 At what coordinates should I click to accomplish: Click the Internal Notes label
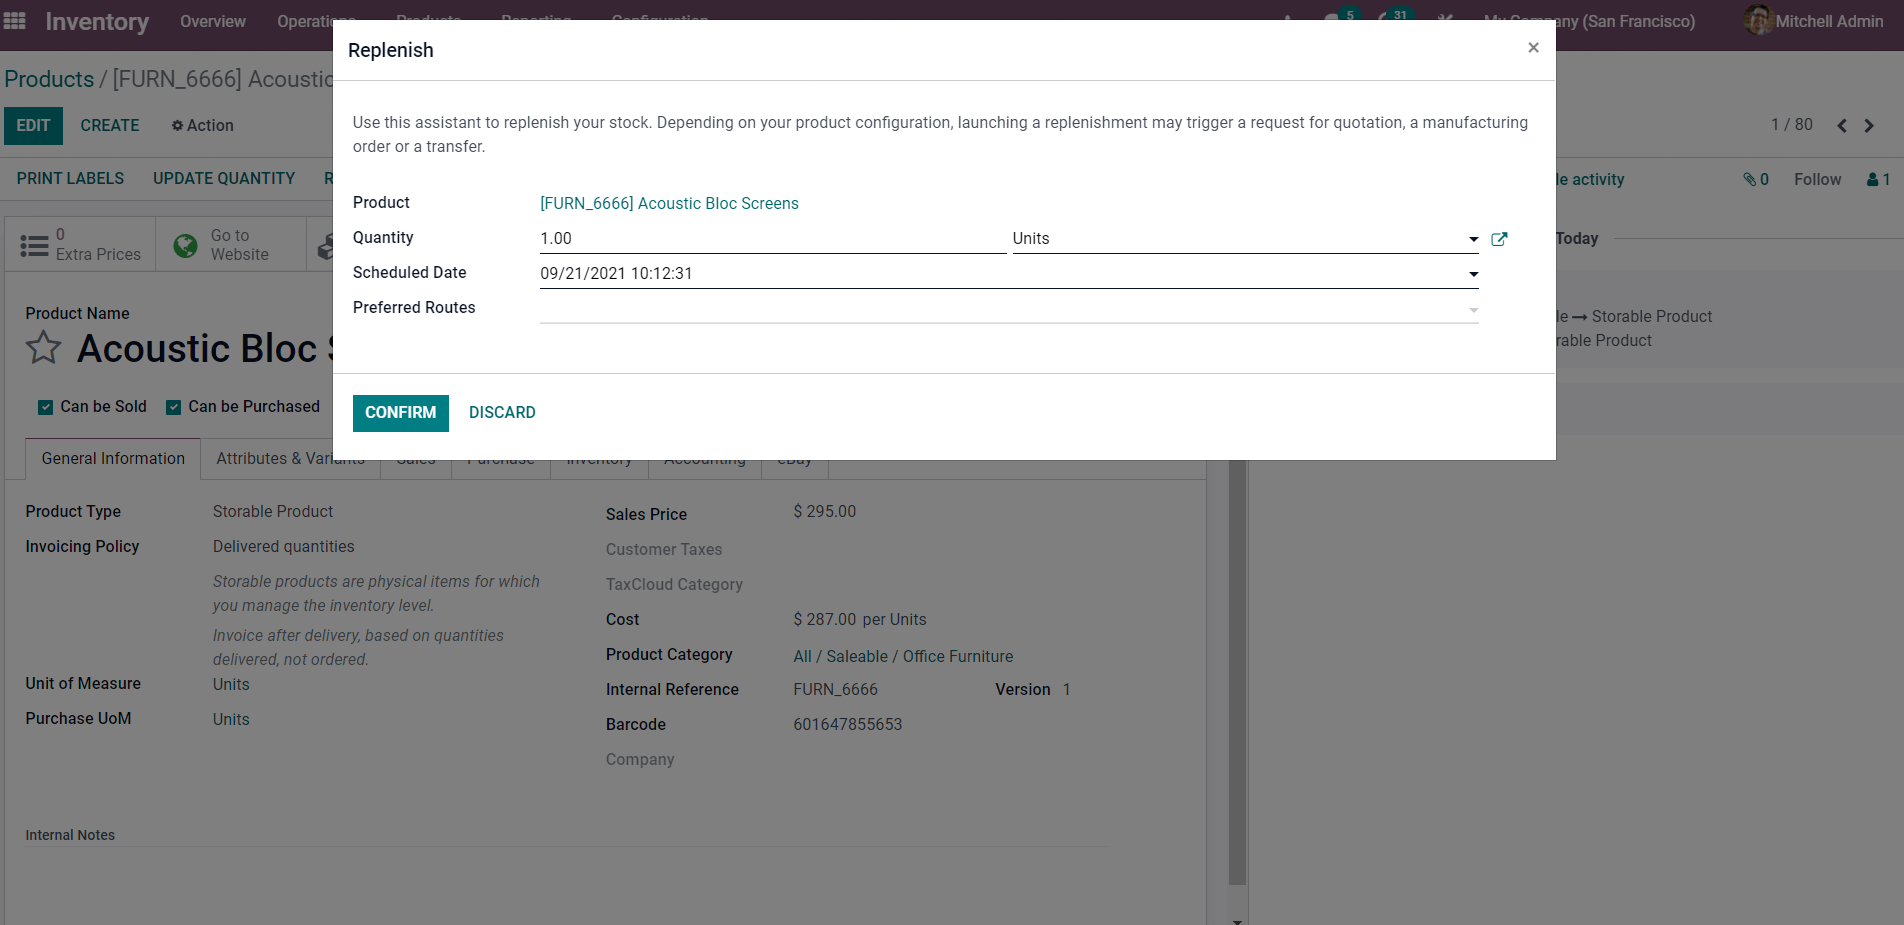(70, 835)
